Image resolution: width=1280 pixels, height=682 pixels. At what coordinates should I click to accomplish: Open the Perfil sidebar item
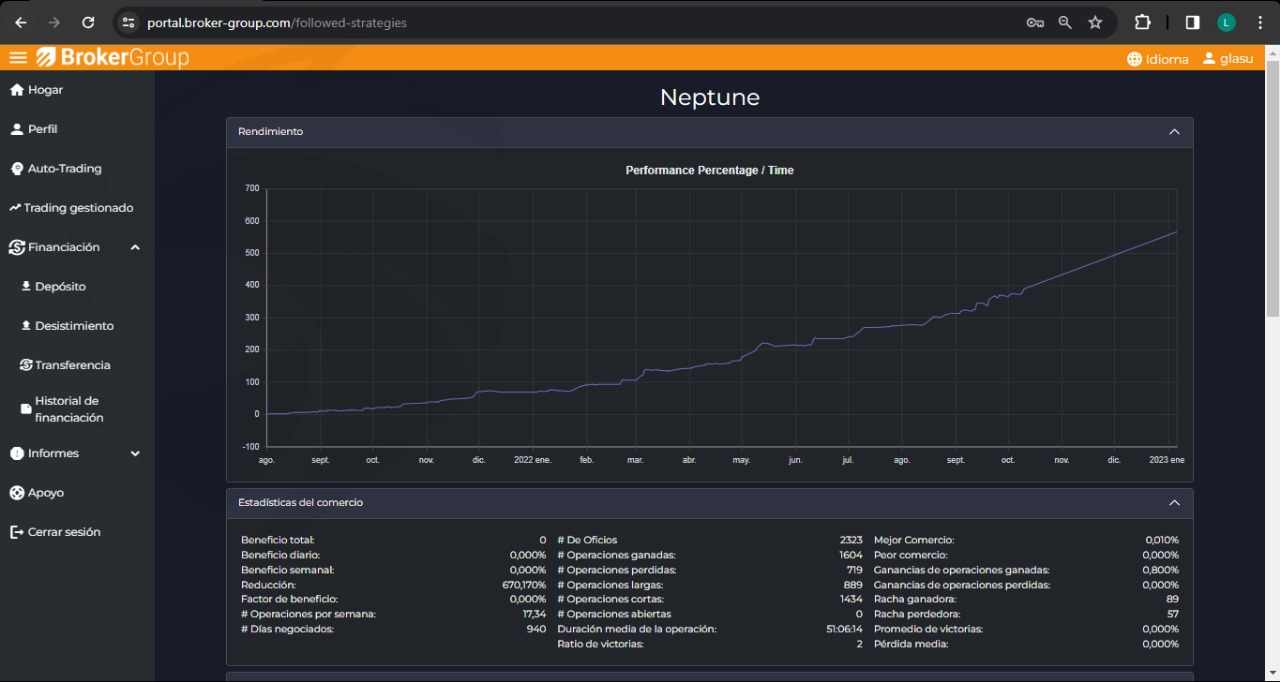point(42,129)
